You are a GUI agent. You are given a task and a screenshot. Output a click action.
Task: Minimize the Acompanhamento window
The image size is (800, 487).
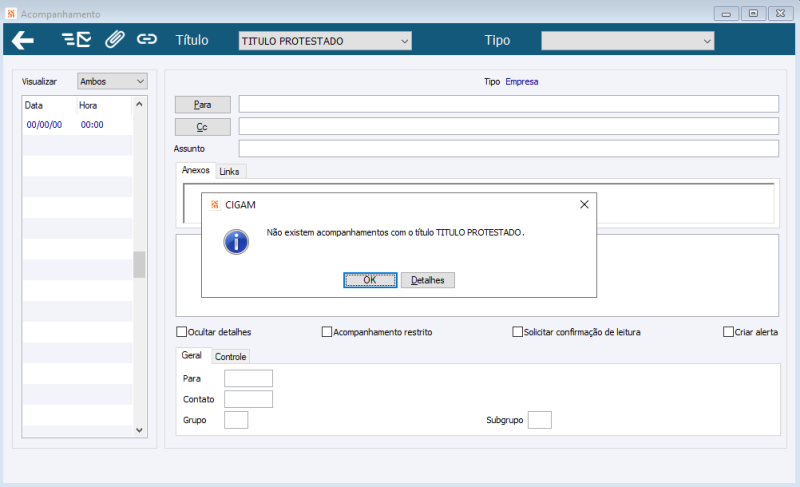(727, 14)
